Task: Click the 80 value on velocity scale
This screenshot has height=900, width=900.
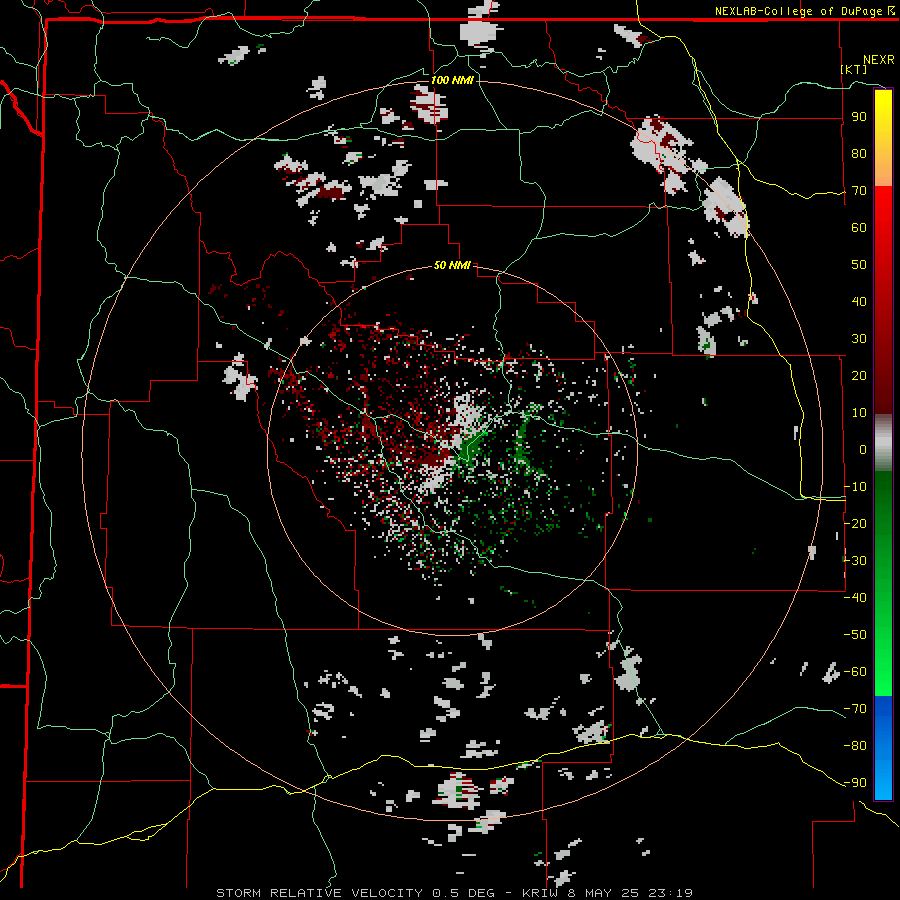Action: point(859,154)
